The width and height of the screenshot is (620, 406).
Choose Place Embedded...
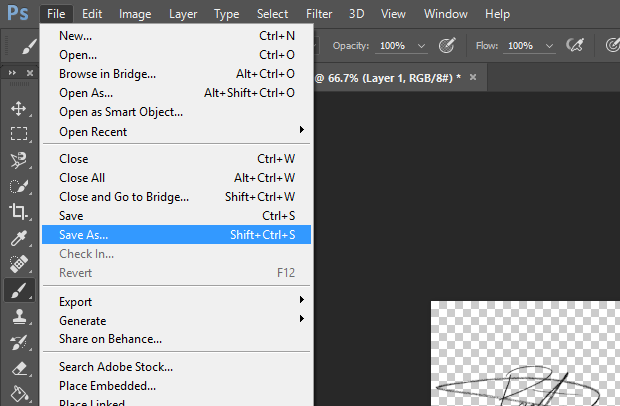[176, 386]
